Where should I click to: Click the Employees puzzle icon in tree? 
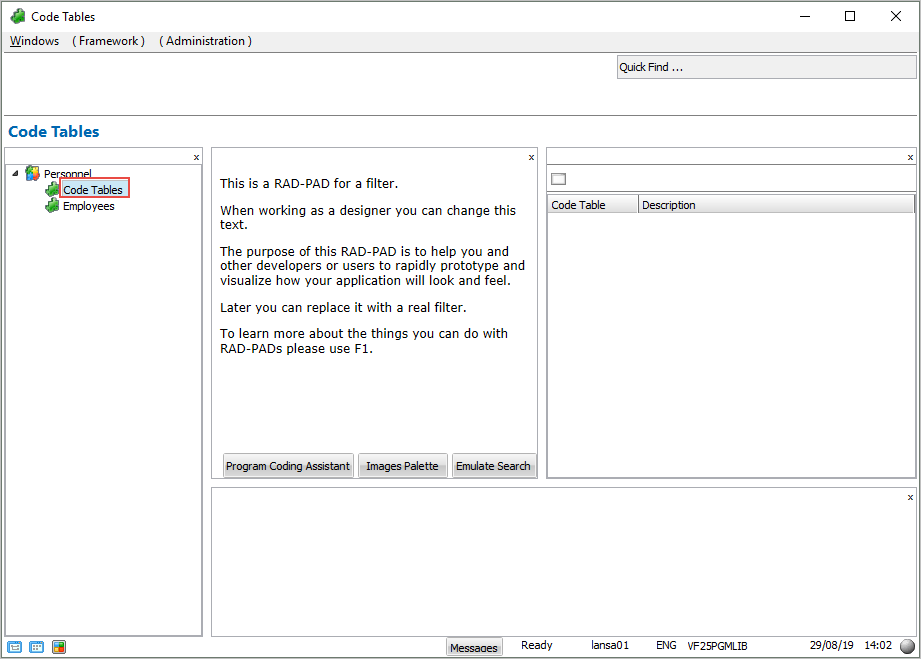[52, 206]
